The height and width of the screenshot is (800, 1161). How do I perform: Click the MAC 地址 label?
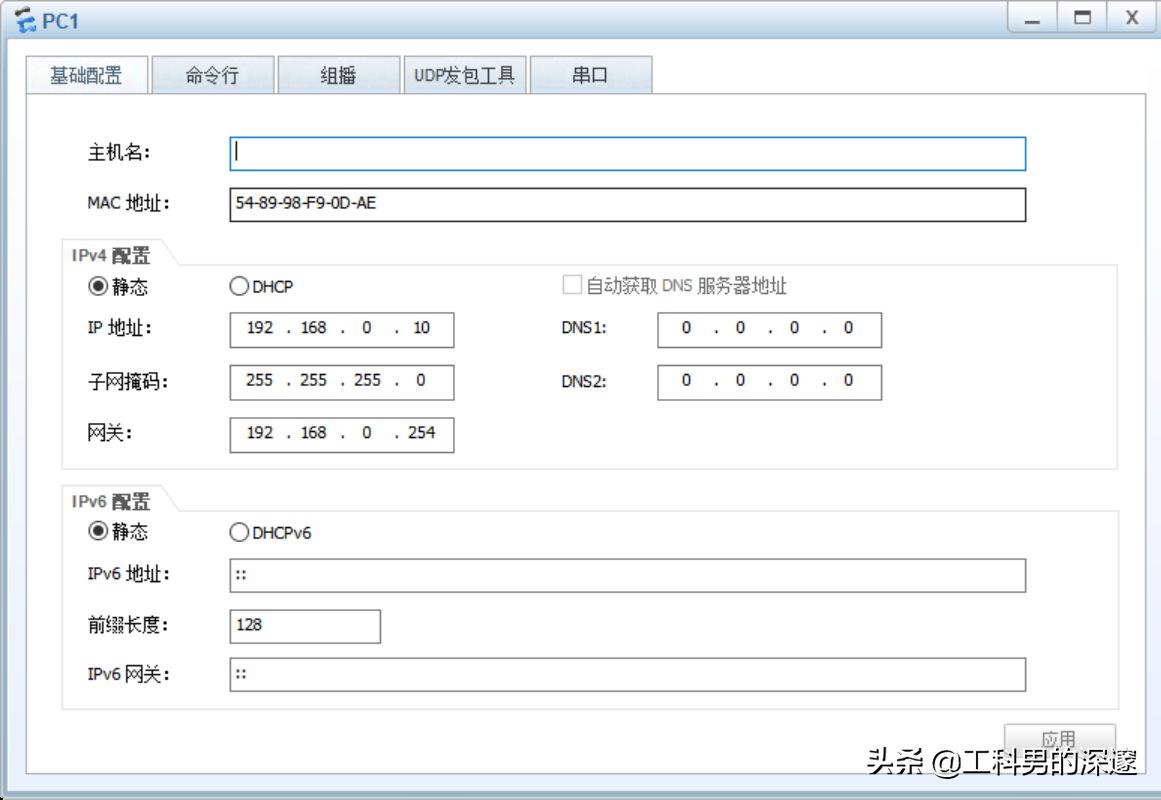[128, 203]
